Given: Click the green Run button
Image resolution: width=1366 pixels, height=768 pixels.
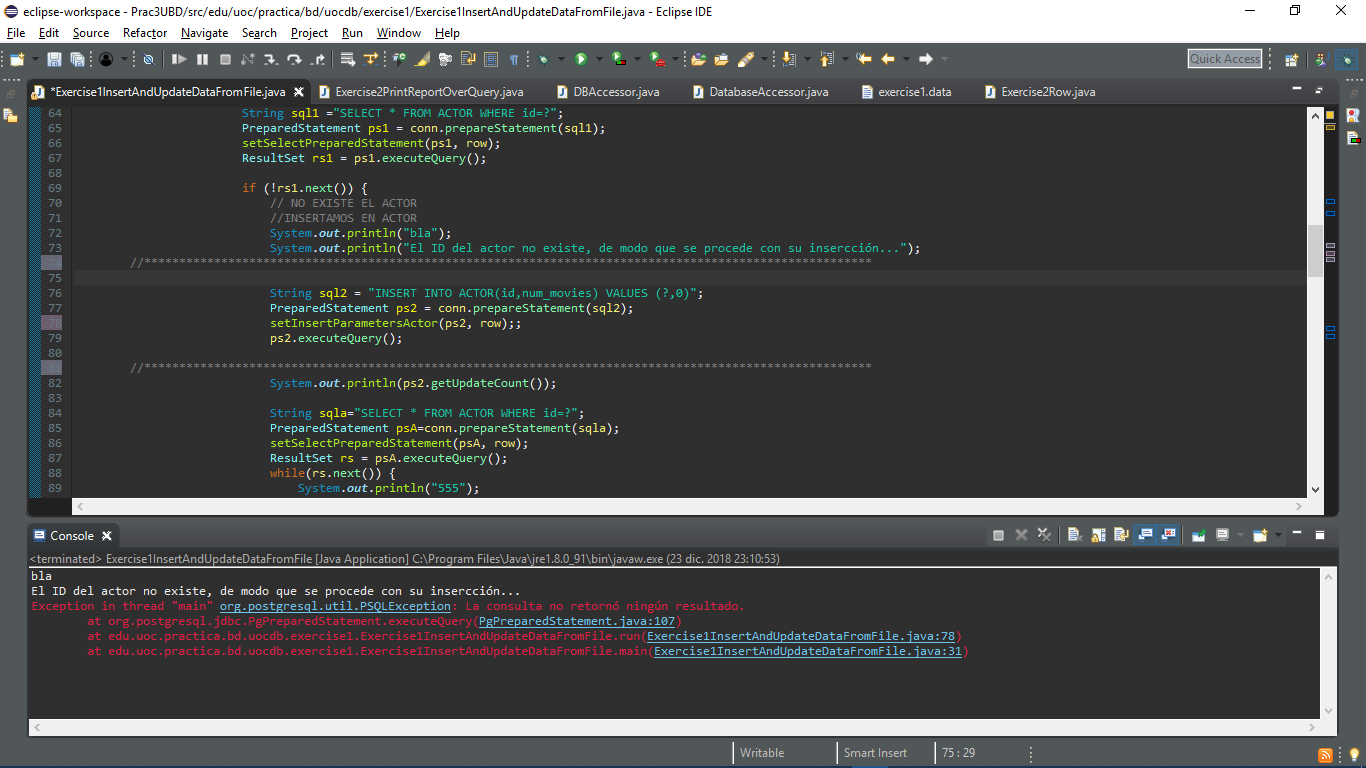Looking at the screenshot, I should click(581, 60).
